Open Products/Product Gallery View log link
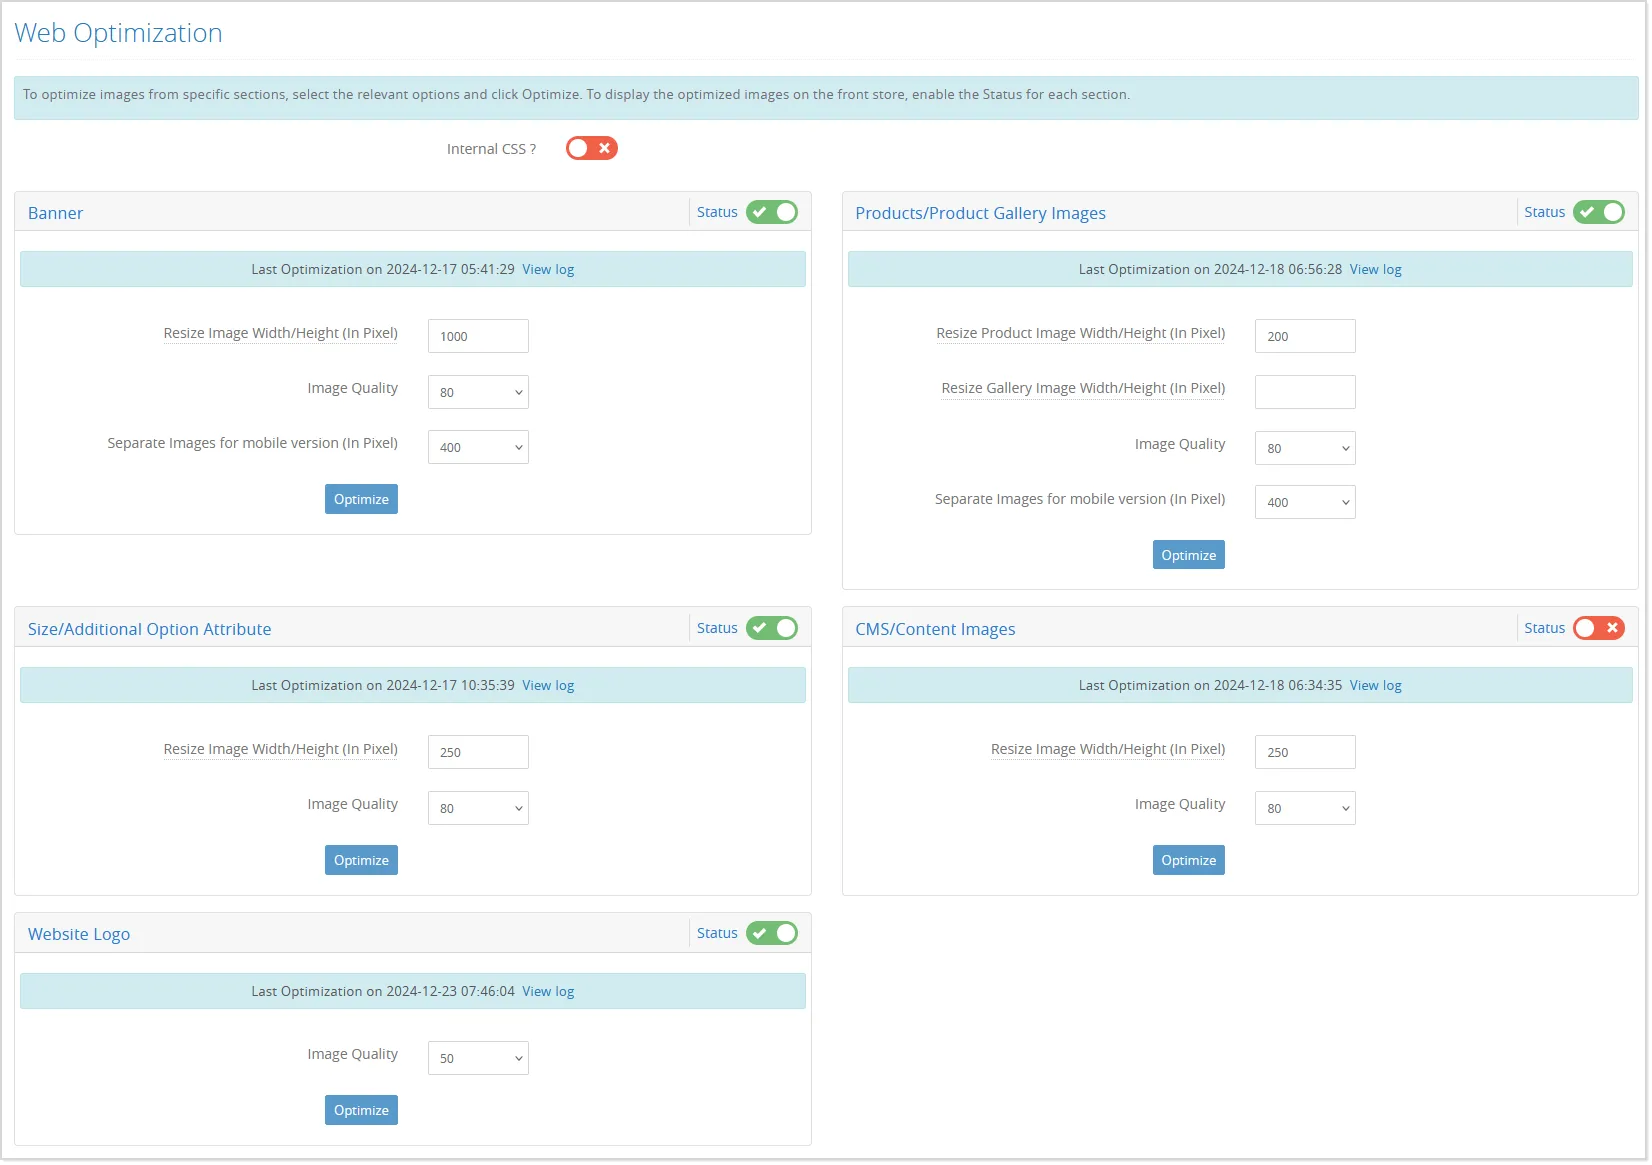The width and height of the screenshot is (1652, 1165). pyautogui.click(x=1376, y=269)
